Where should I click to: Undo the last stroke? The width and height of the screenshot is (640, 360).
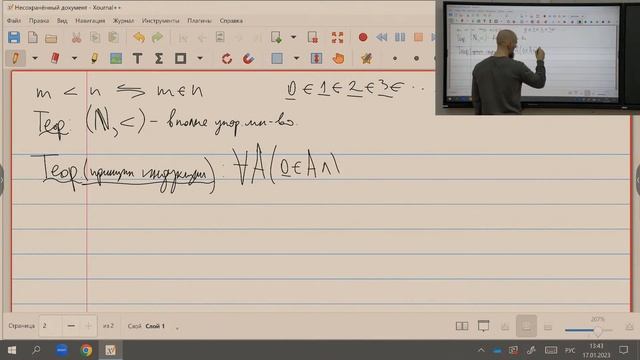[x=139, y=38]
